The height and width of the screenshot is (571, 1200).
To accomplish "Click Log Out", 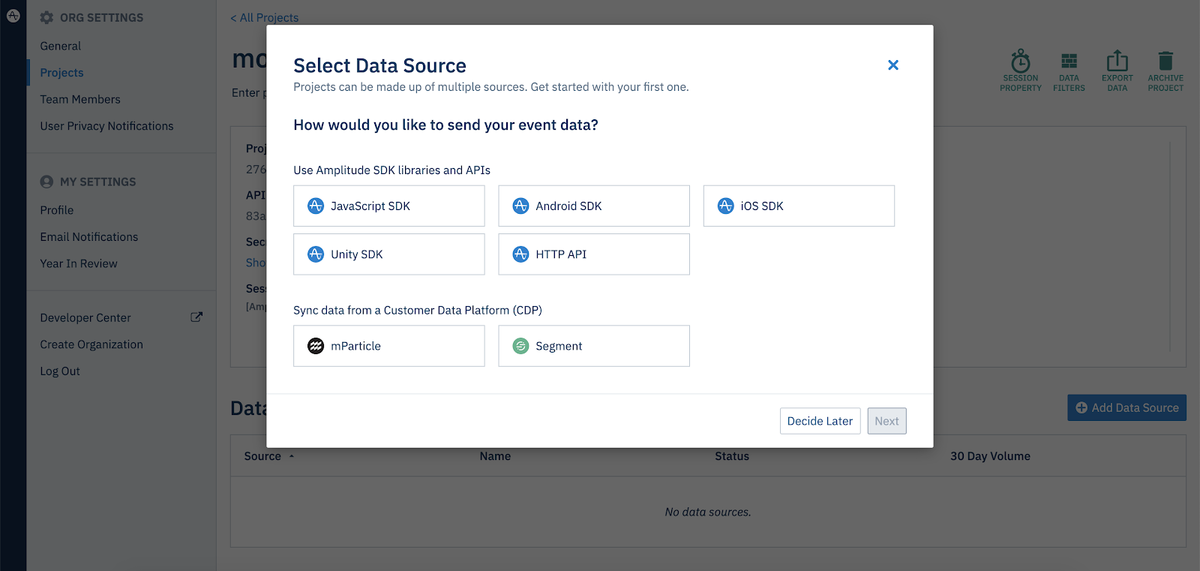I will (x=60, y=371).
